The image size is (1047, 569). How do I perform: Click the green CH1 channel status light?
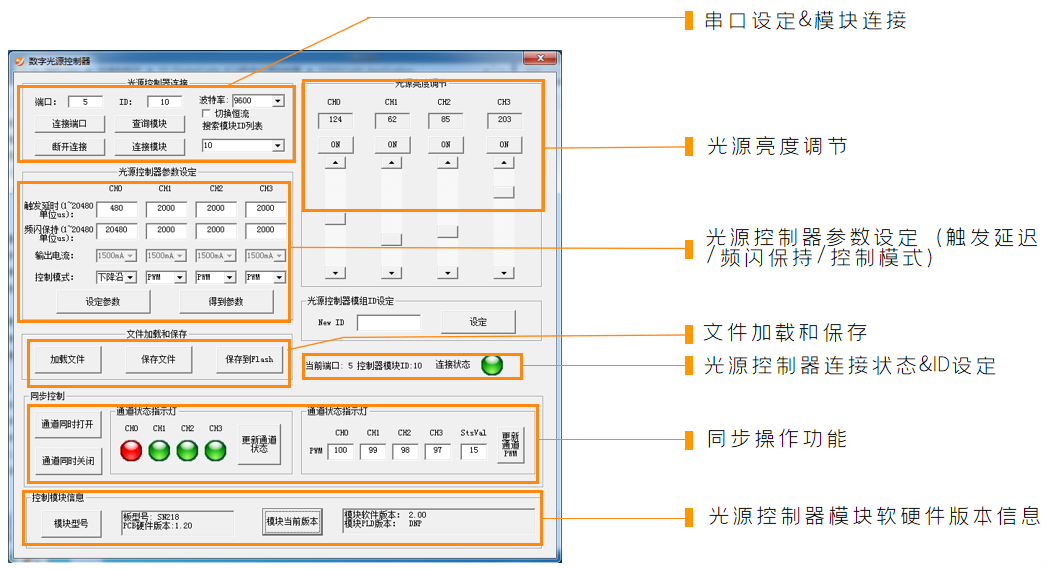point(159,450)
